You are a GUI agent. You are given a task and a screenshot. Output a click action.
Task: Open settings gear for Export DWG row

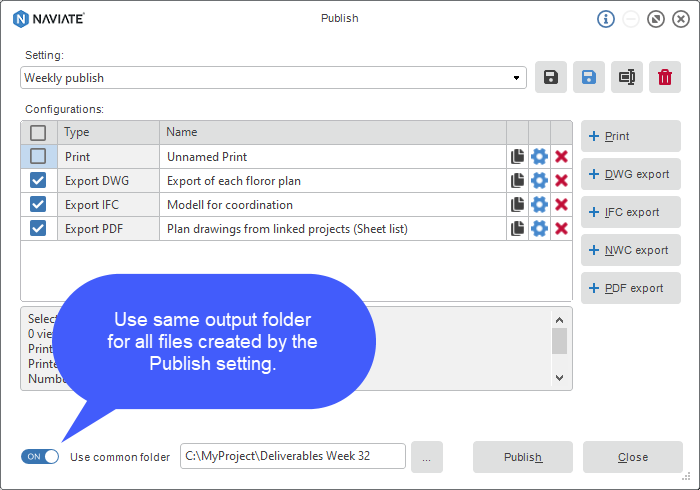(x=539, y=181)
